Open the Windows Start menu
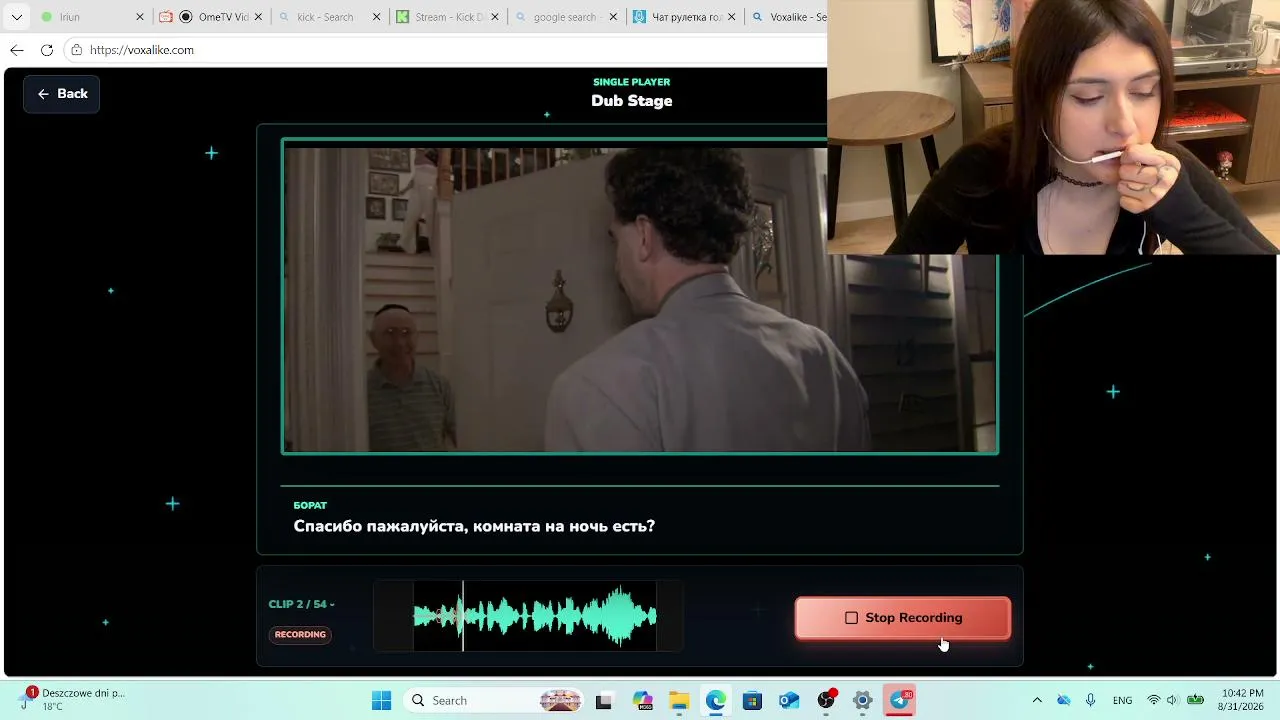The image size is (1280, 720). (x=381, y=701)
